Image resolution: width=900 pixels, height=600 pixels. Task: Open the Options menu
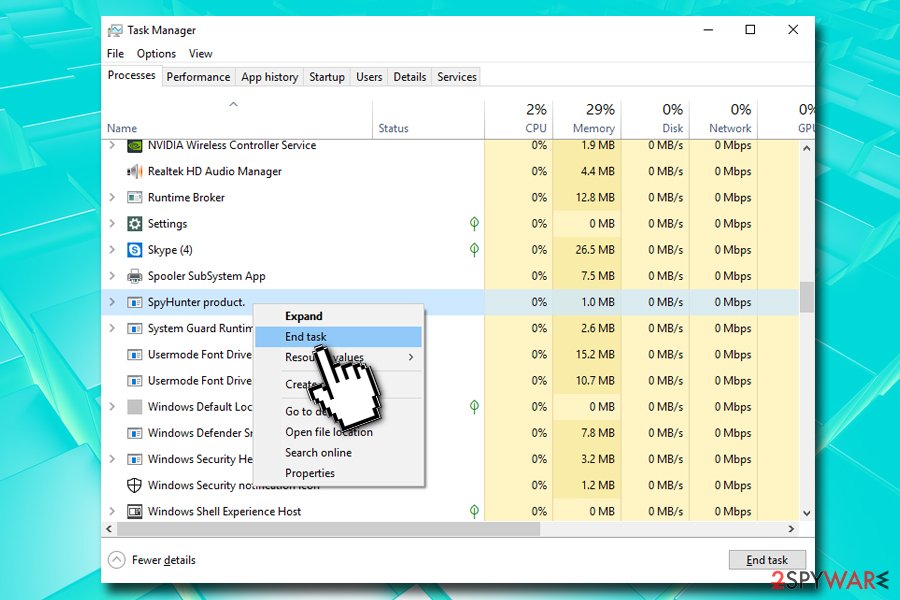(156, 53)
